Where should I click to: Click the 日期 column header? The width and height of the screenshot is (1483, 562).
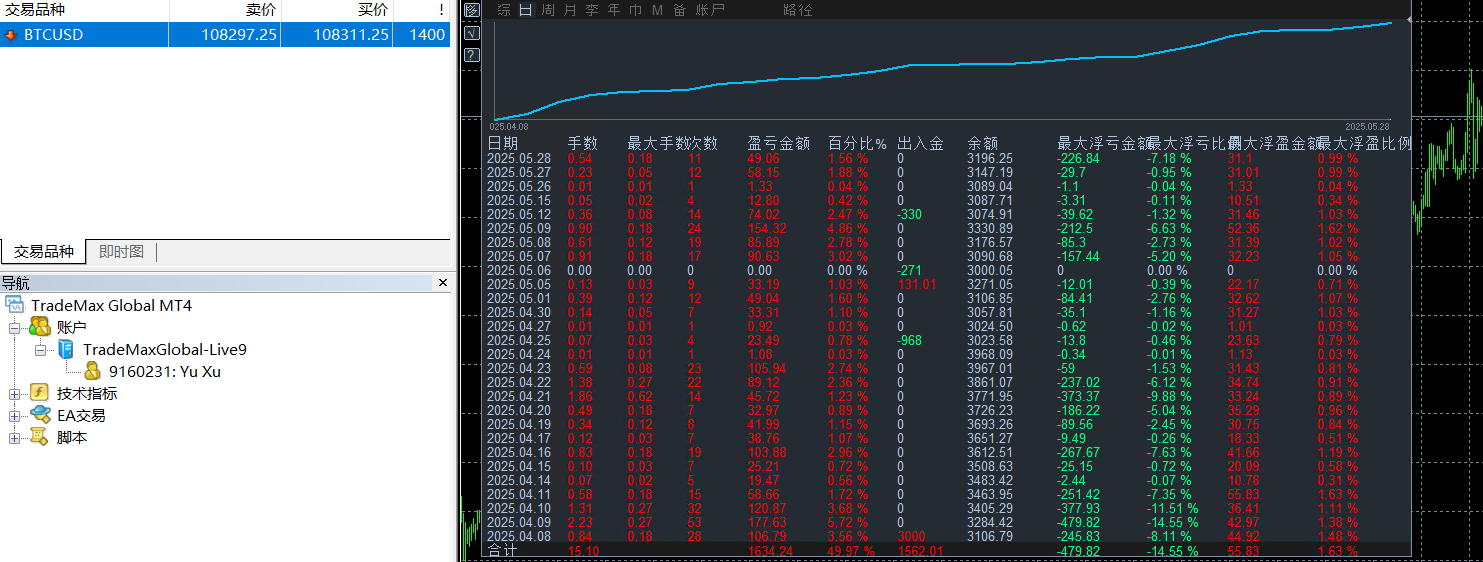(503, 144)
